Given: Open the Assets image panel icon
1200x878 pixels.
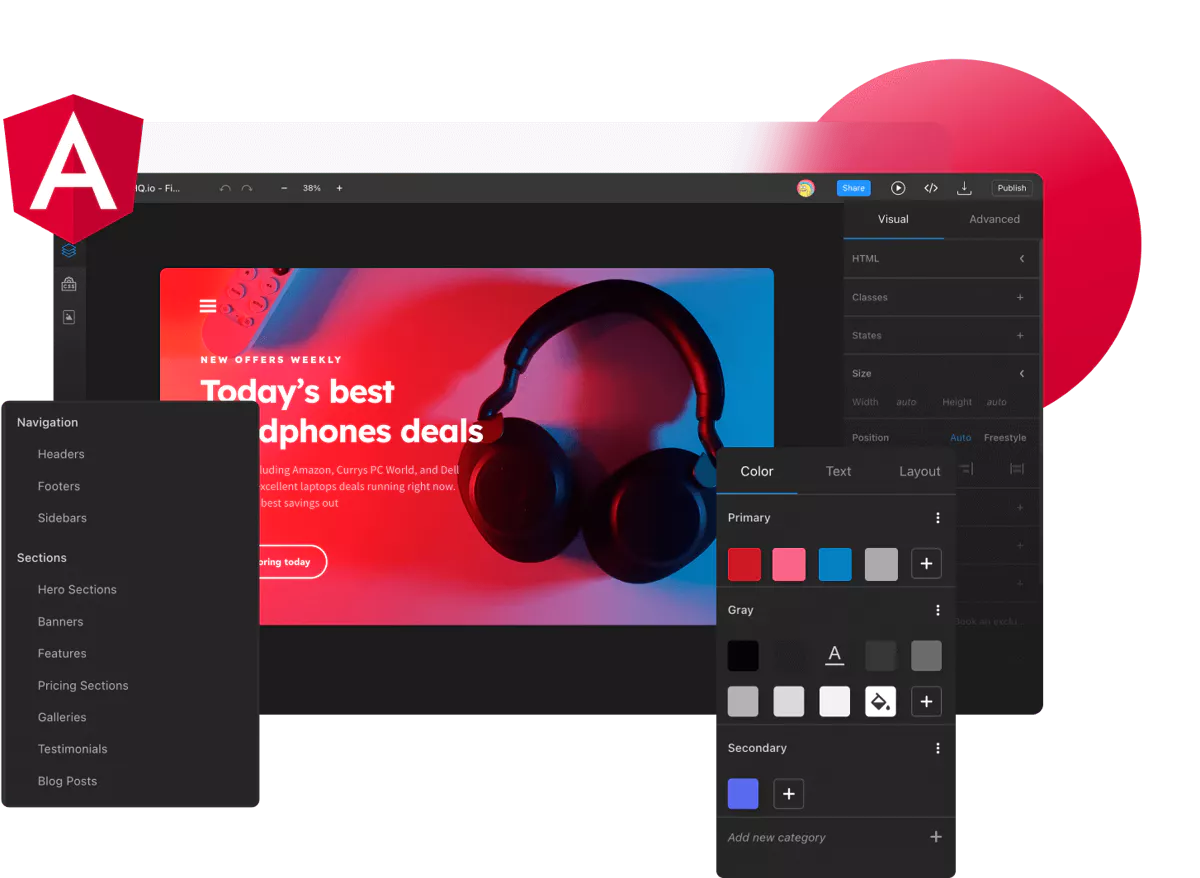Looking at the screenshot, I should [x=69, y=316].
